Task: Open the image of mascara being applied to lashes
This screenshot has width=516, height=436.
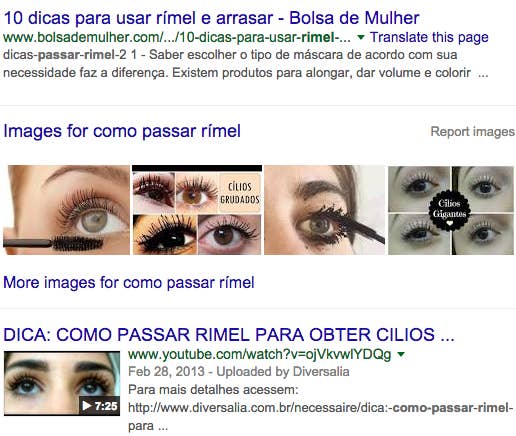Action: [x=324, y=210]
